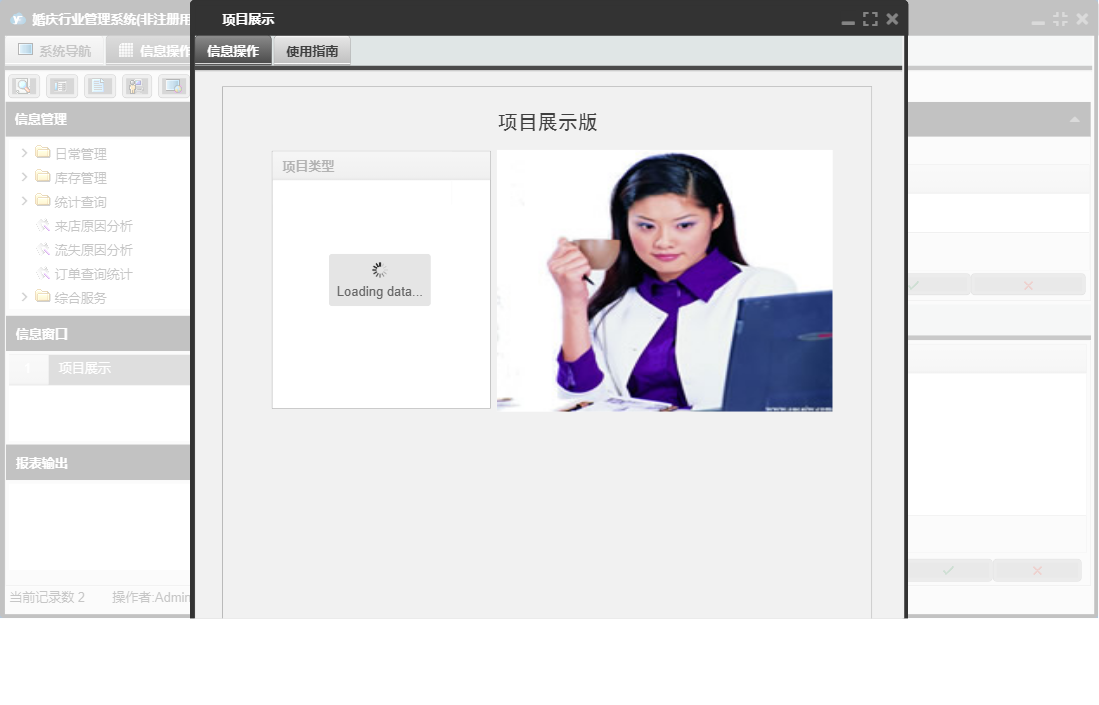Image resolution: width=1099 pixels, height=705 pixels.
Task: Click the 系统导航 tab at top left
Action: [x=55, y=50]
